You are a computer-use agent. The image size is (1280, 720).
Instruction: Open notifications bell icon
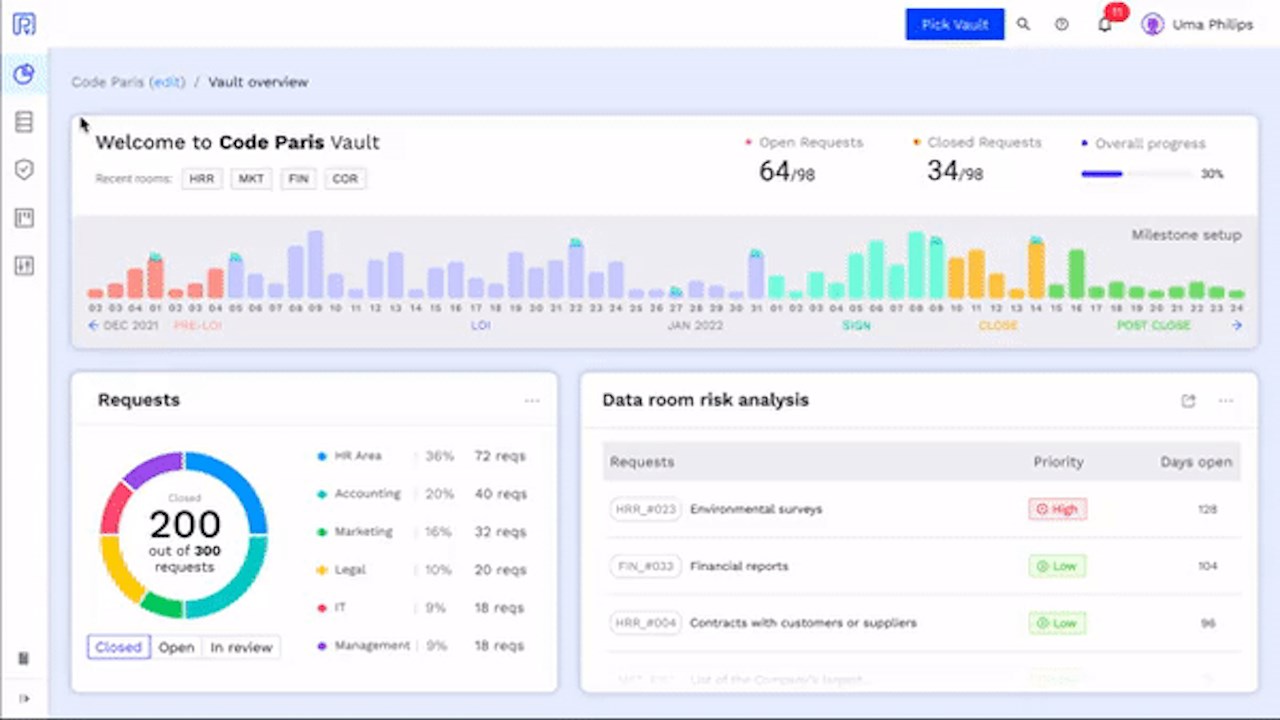(1105, 24)
